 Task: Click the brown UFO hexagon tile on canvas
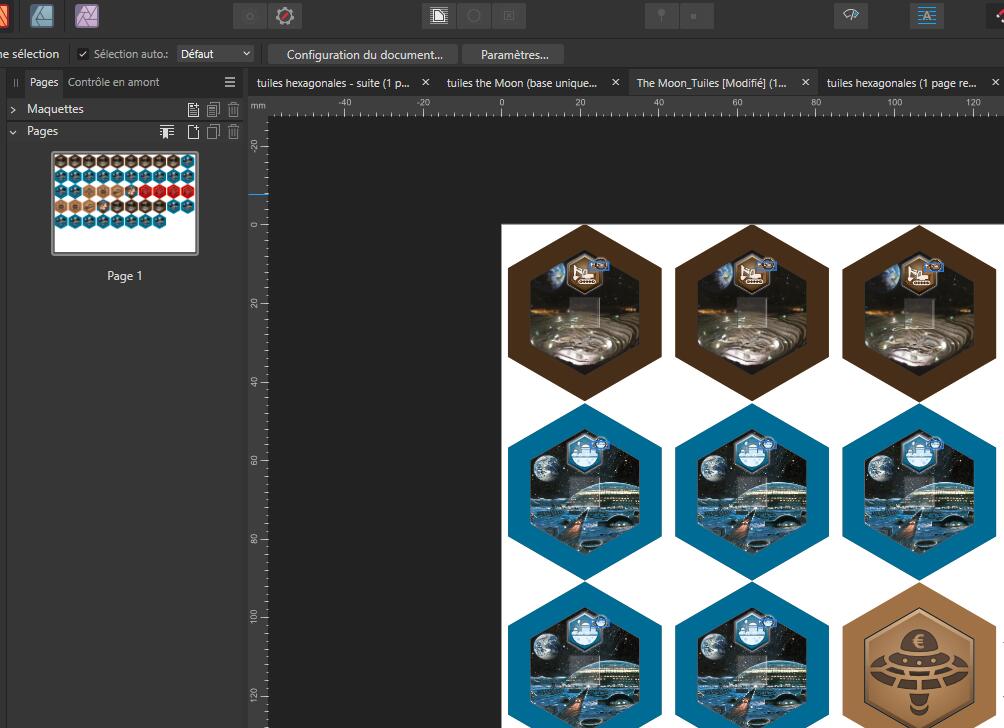(919, 662)
